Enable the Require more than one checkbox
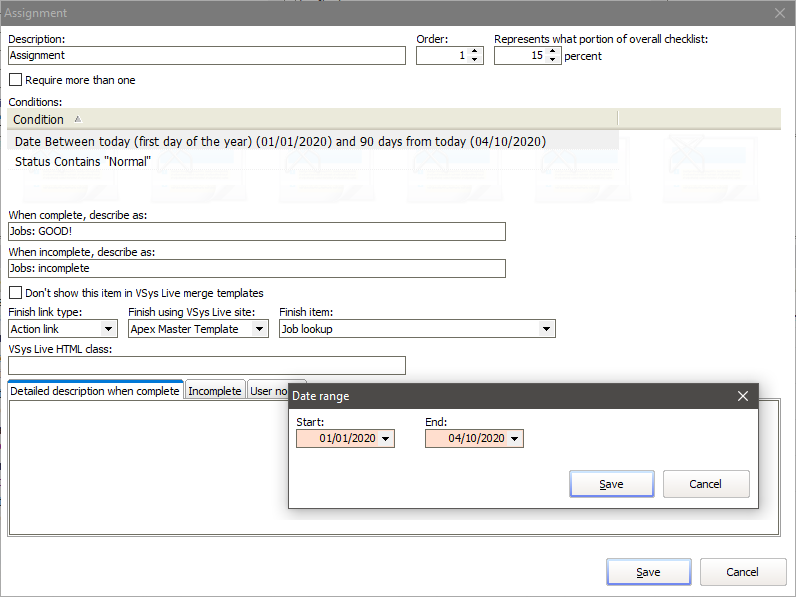This screenshot has height=597, width=796. (x=15, y=80)
